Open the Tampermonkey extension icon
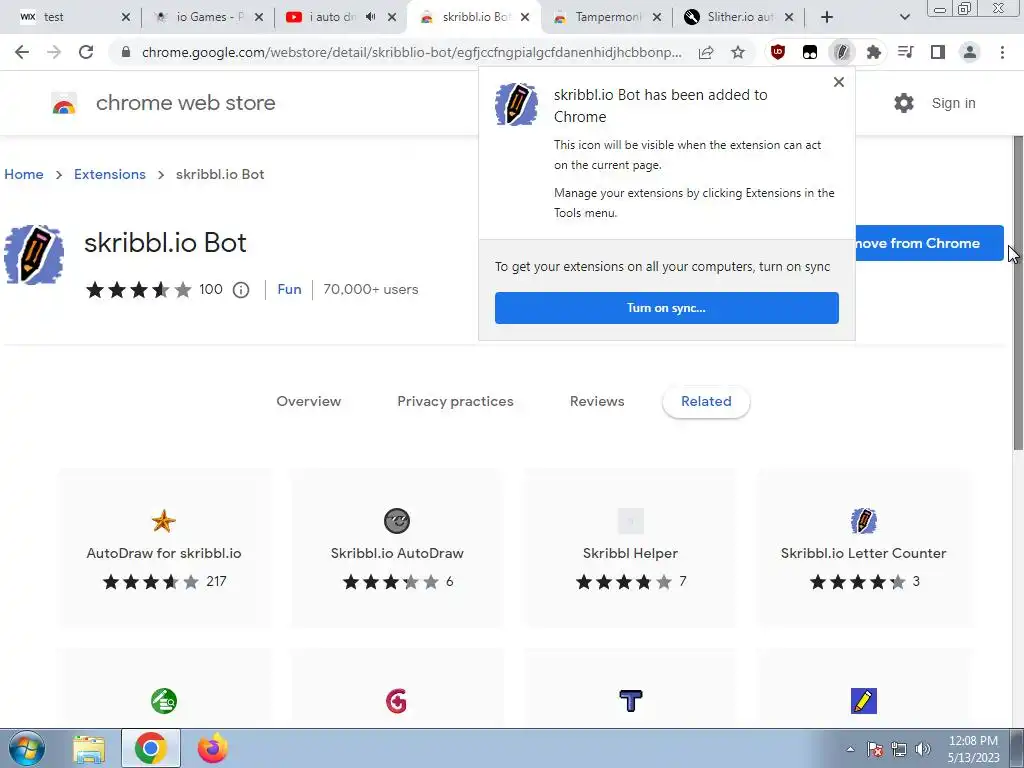Viewport: 1024px width, 768px height. 810,52
